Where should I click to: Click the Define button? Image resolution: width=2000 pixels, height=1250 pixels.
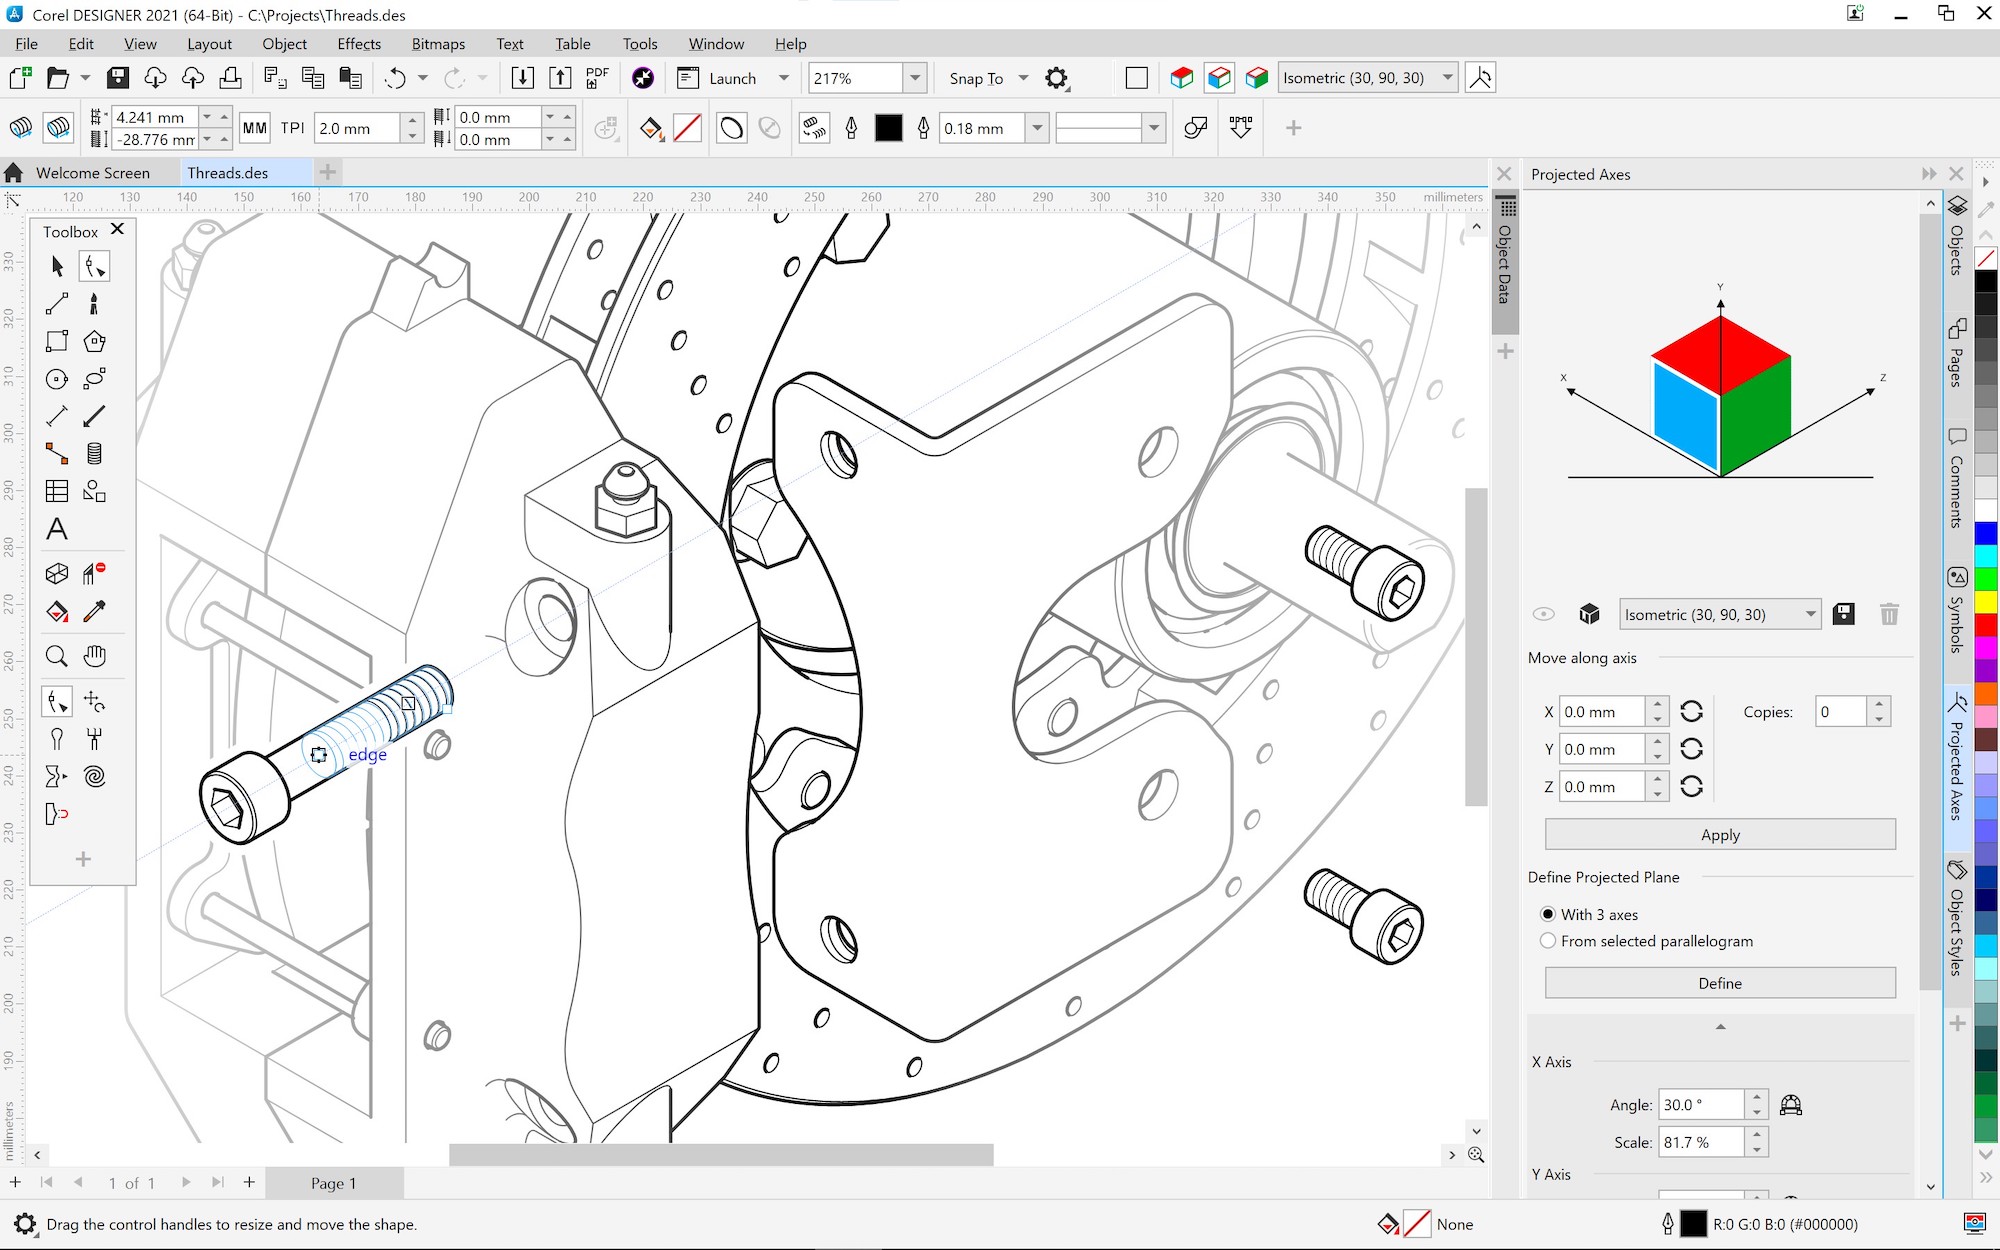point(1720,983)
